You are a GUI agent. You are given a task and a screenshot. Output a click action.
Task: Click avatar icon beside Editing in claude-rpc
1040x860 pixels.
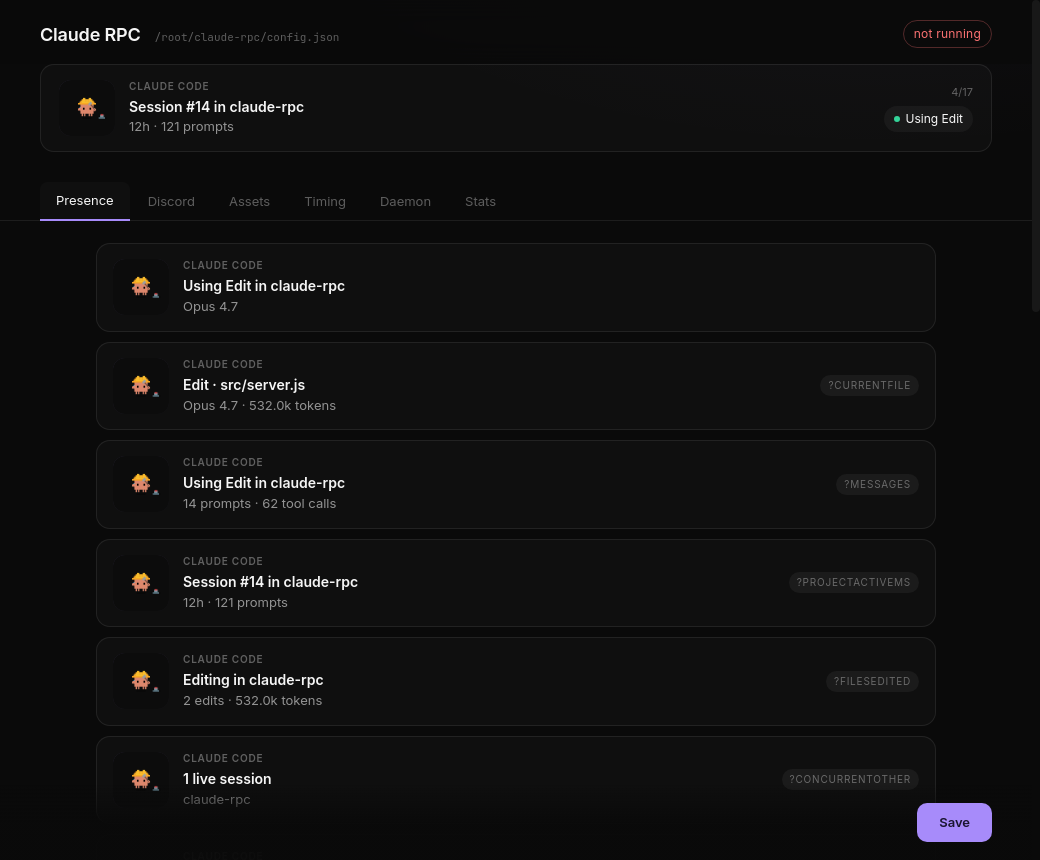[x=141, y=681]
